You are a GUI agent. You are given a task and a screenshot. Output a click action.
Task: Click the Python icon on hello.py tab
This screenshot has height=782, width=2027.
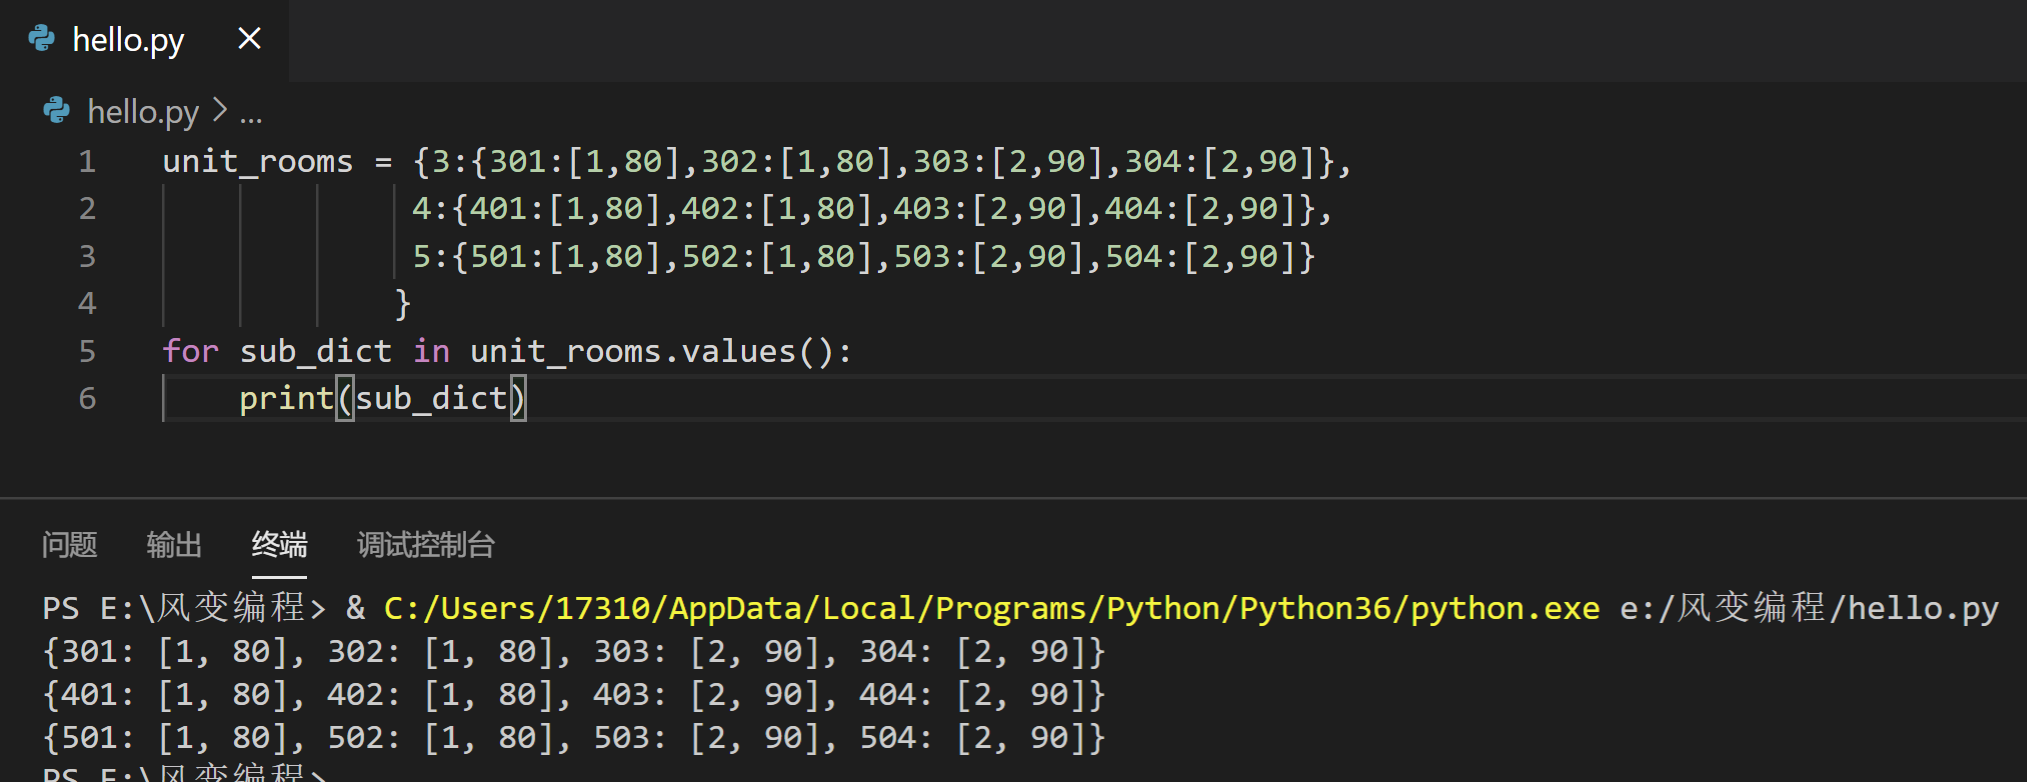[42, 39]
